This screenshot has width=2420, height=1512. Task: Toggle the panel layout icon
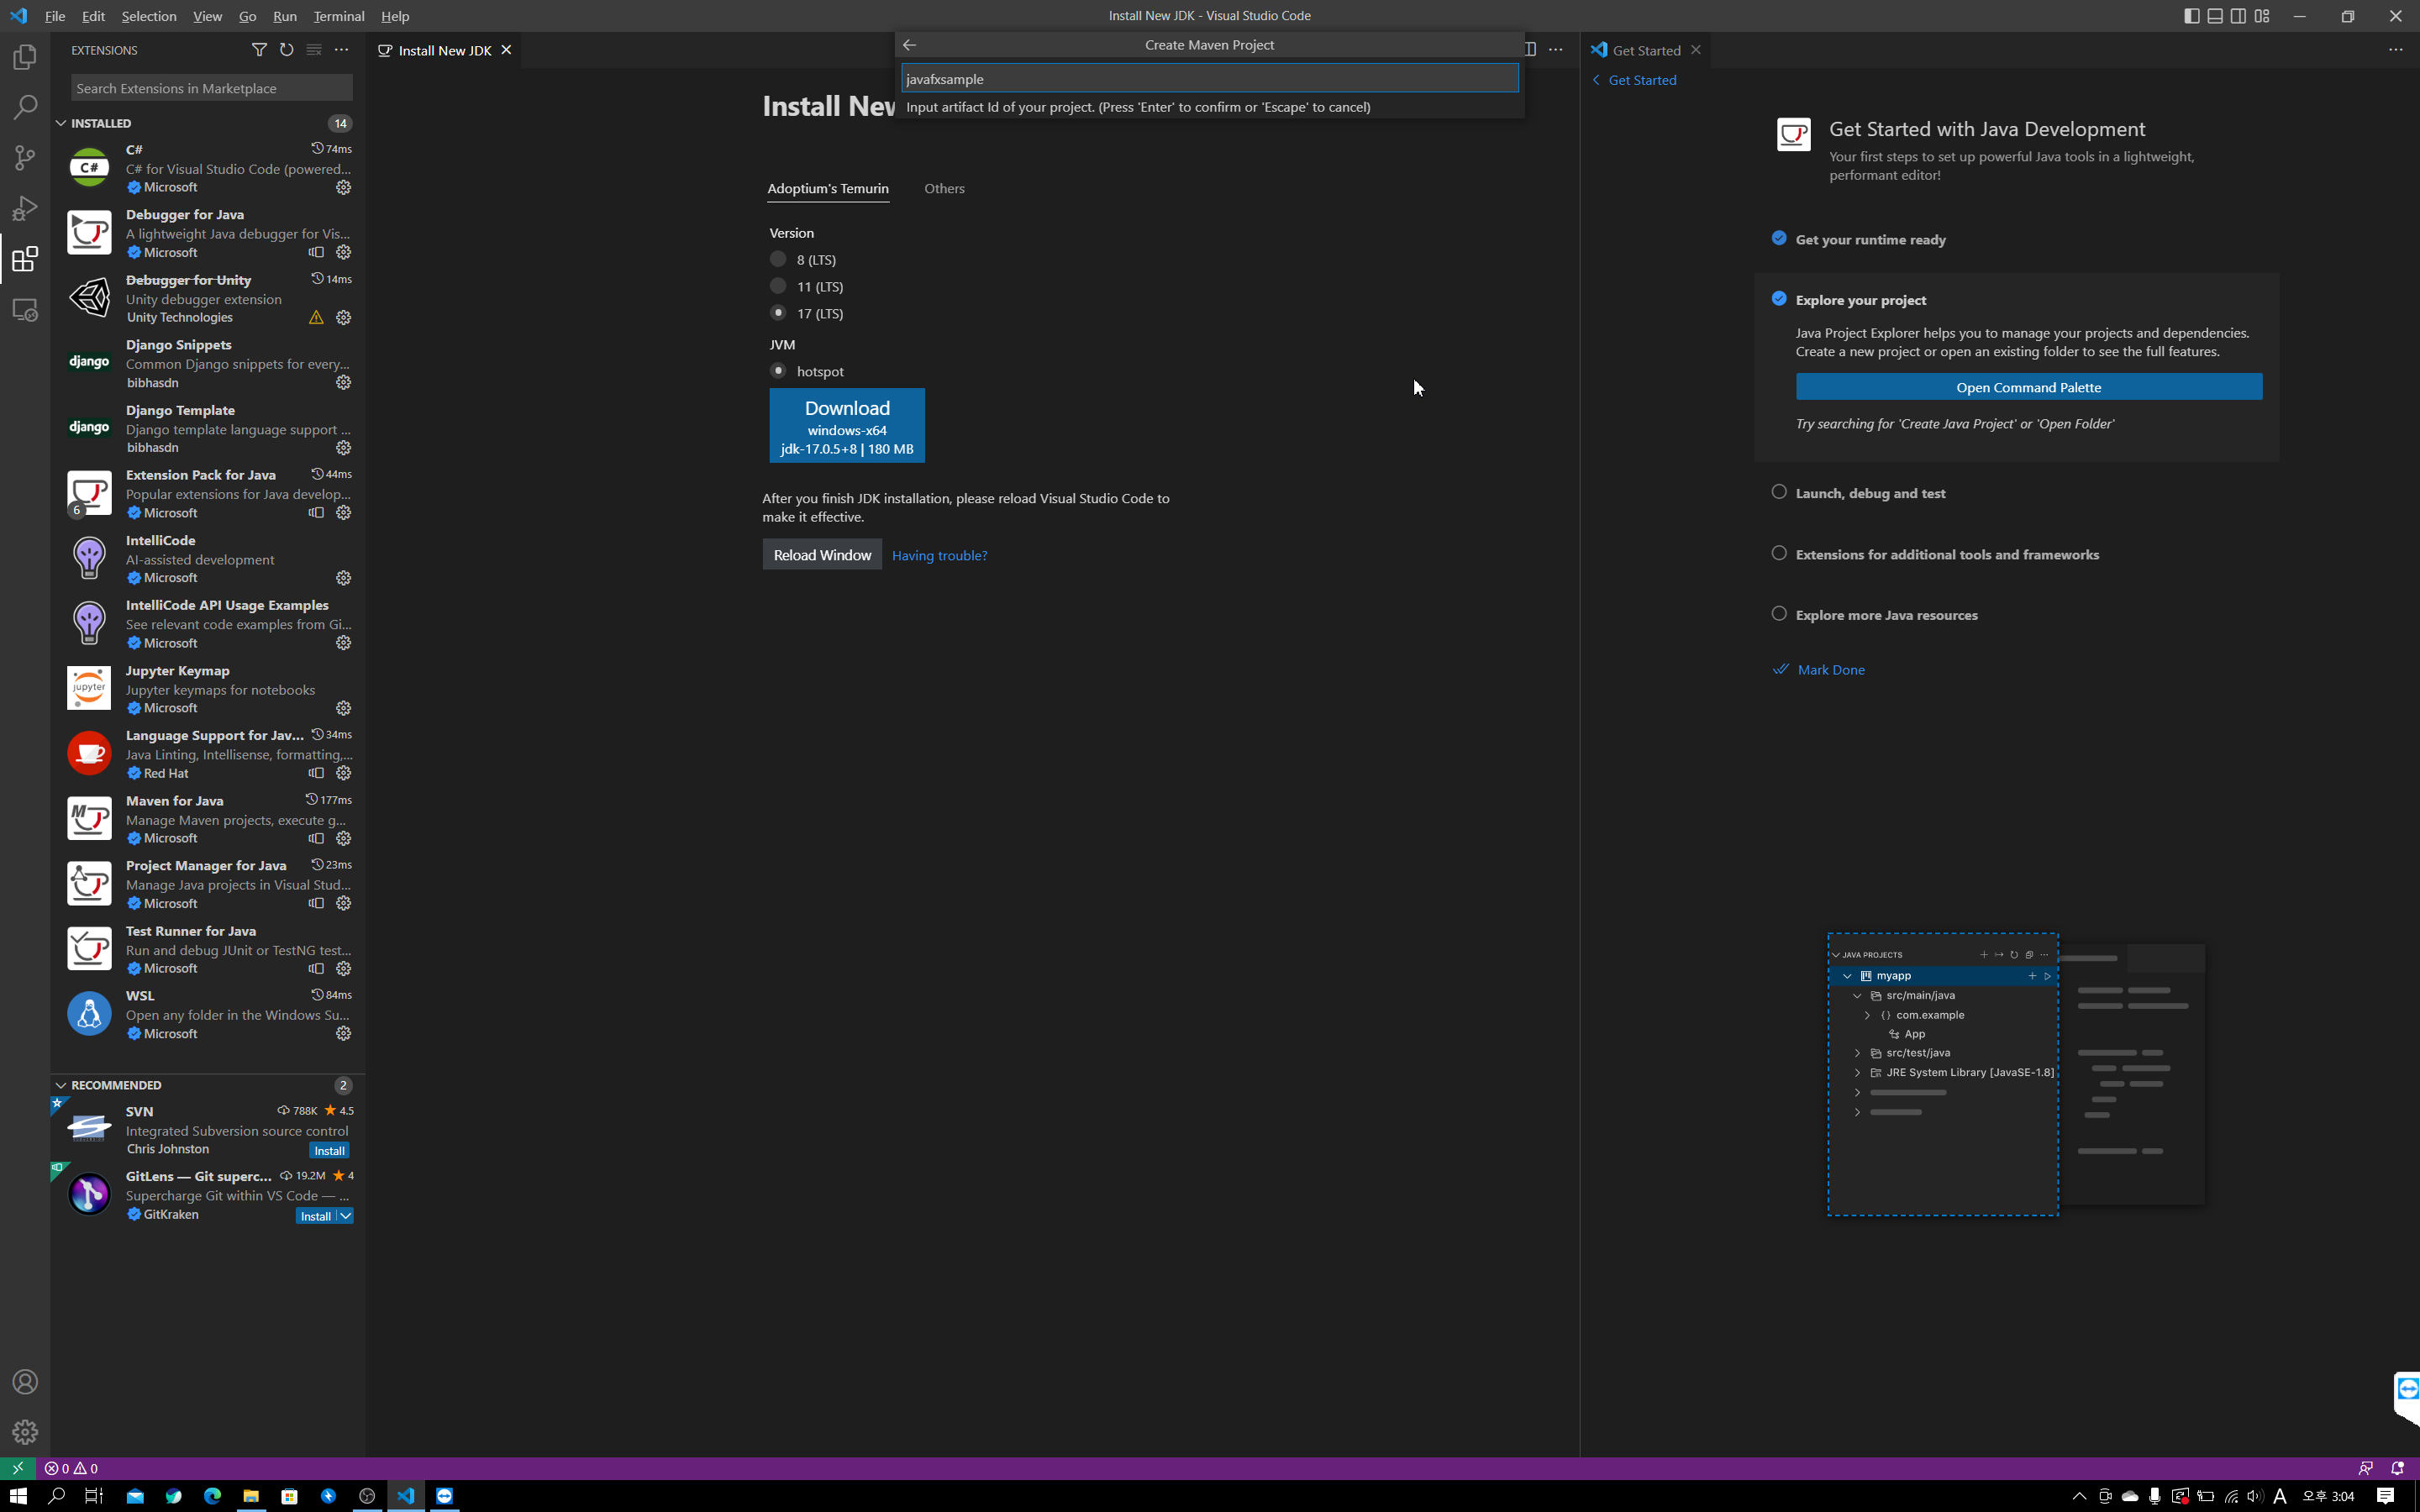pyautogui.click(x=2215, y=16)
